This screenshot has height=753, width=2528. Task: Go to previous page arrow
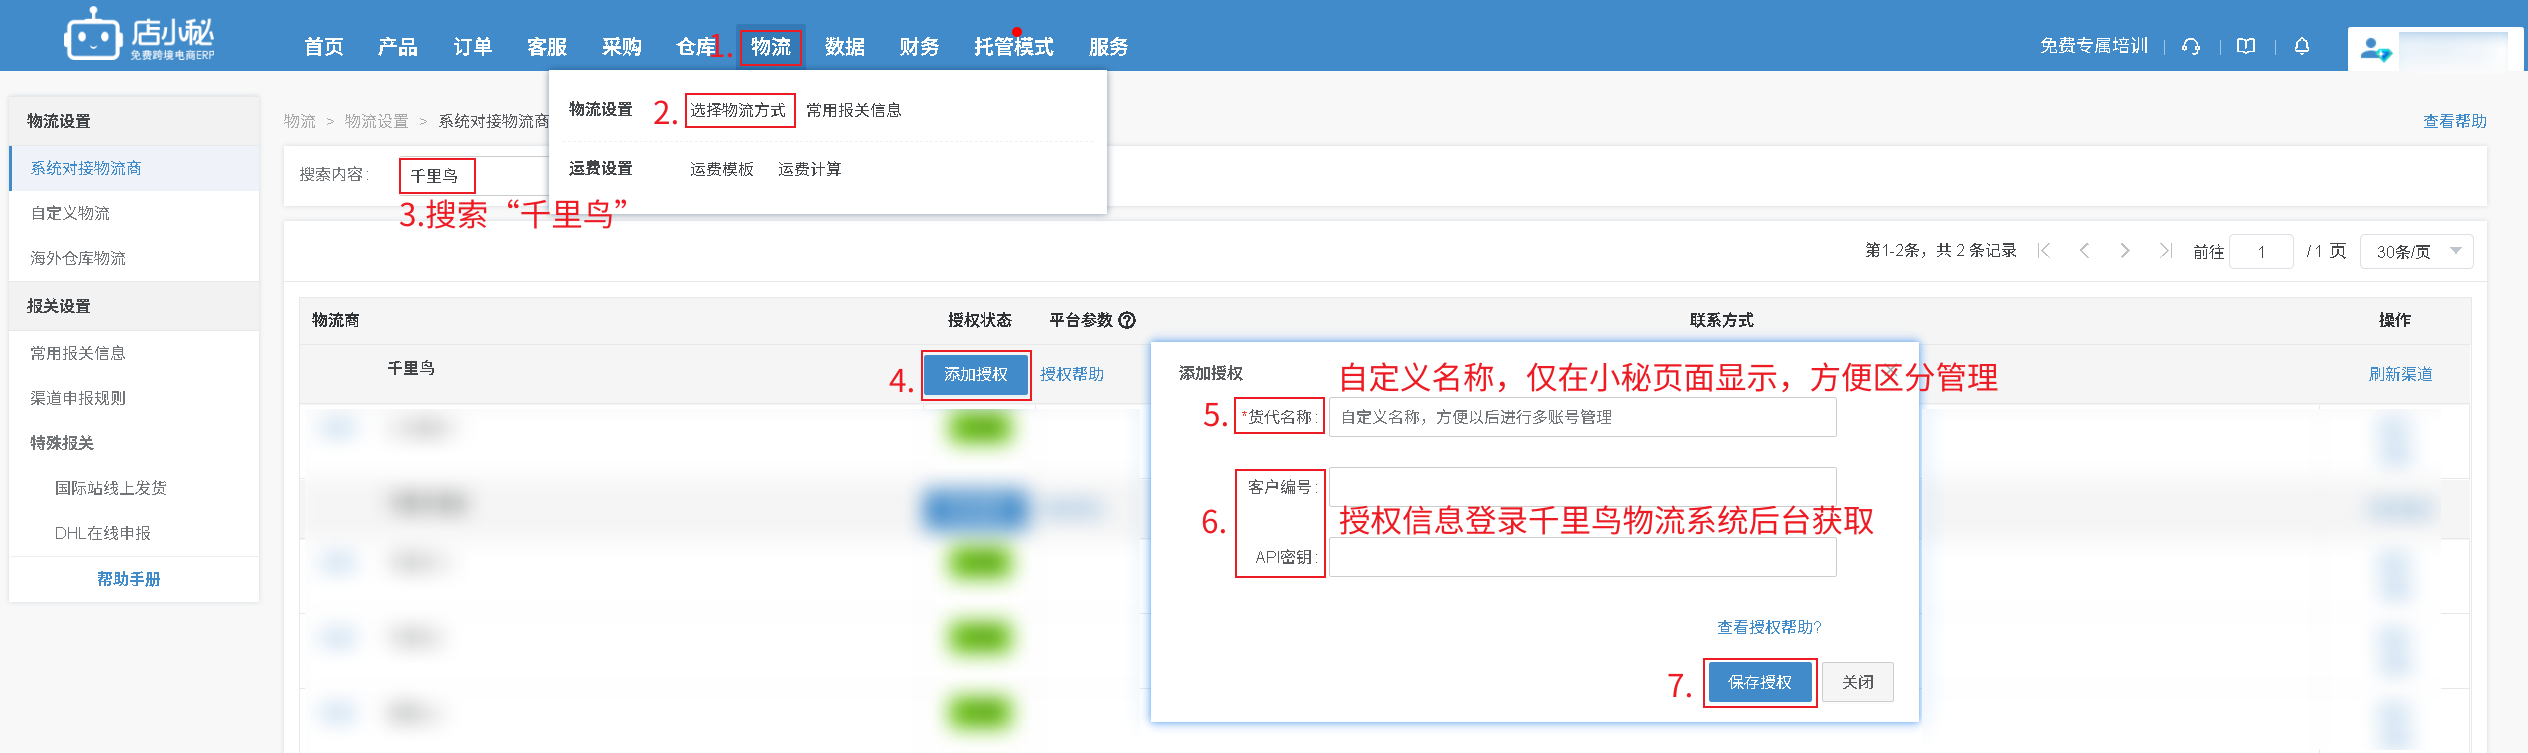2085,251
